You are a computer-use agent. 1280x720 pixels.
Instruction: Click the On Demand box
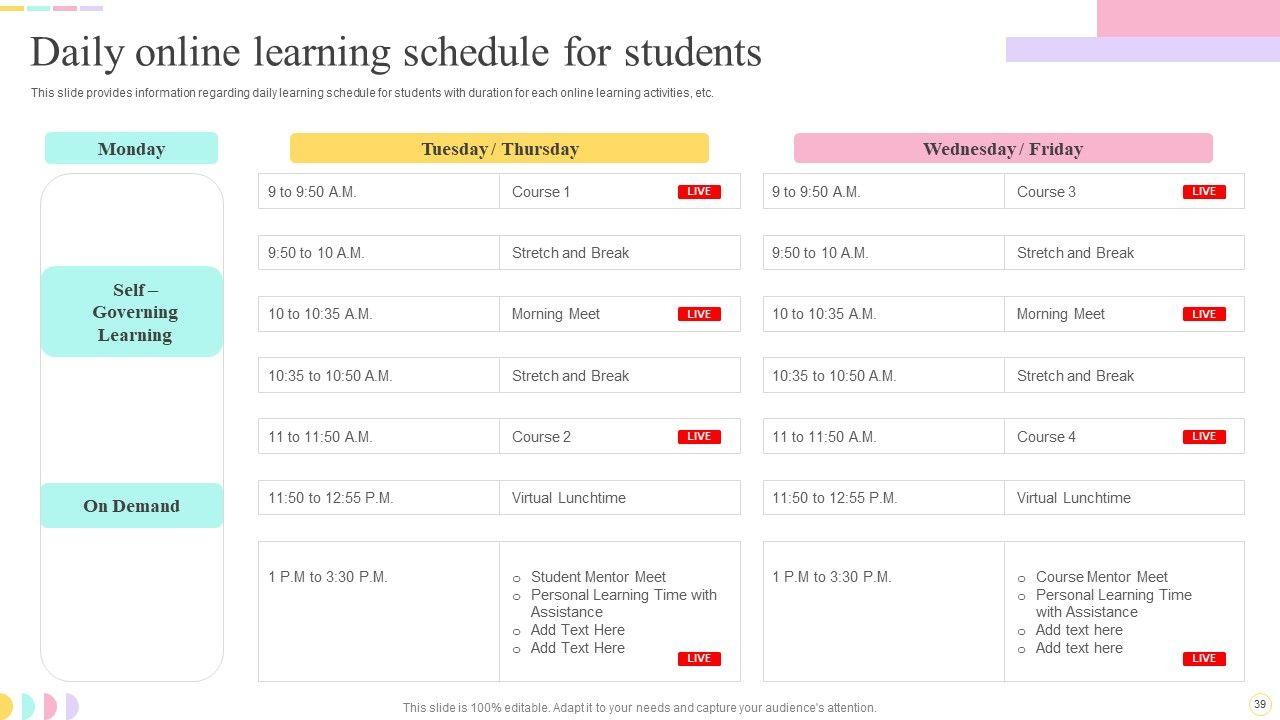131,506
